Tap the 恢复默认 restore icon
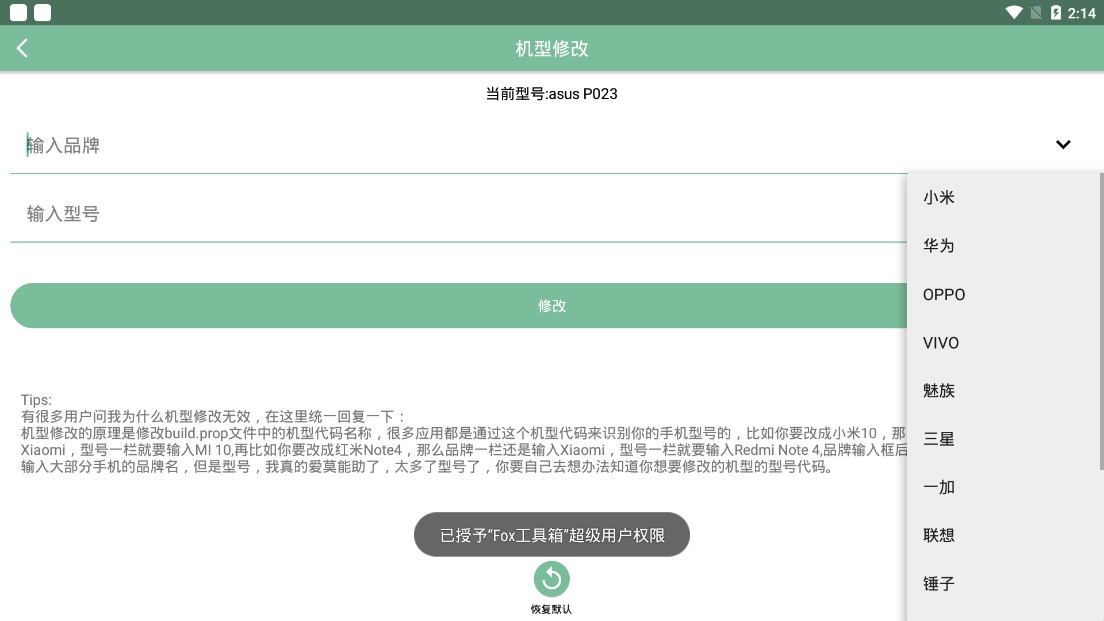1104x621 pixels. [x=551, y=579]
